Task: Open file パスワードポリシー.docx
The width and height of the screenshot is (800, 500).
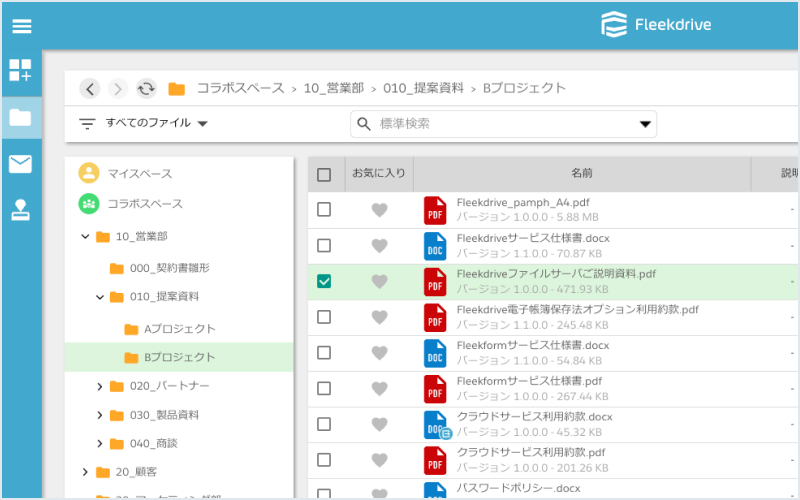Action: tap(518, 488)
